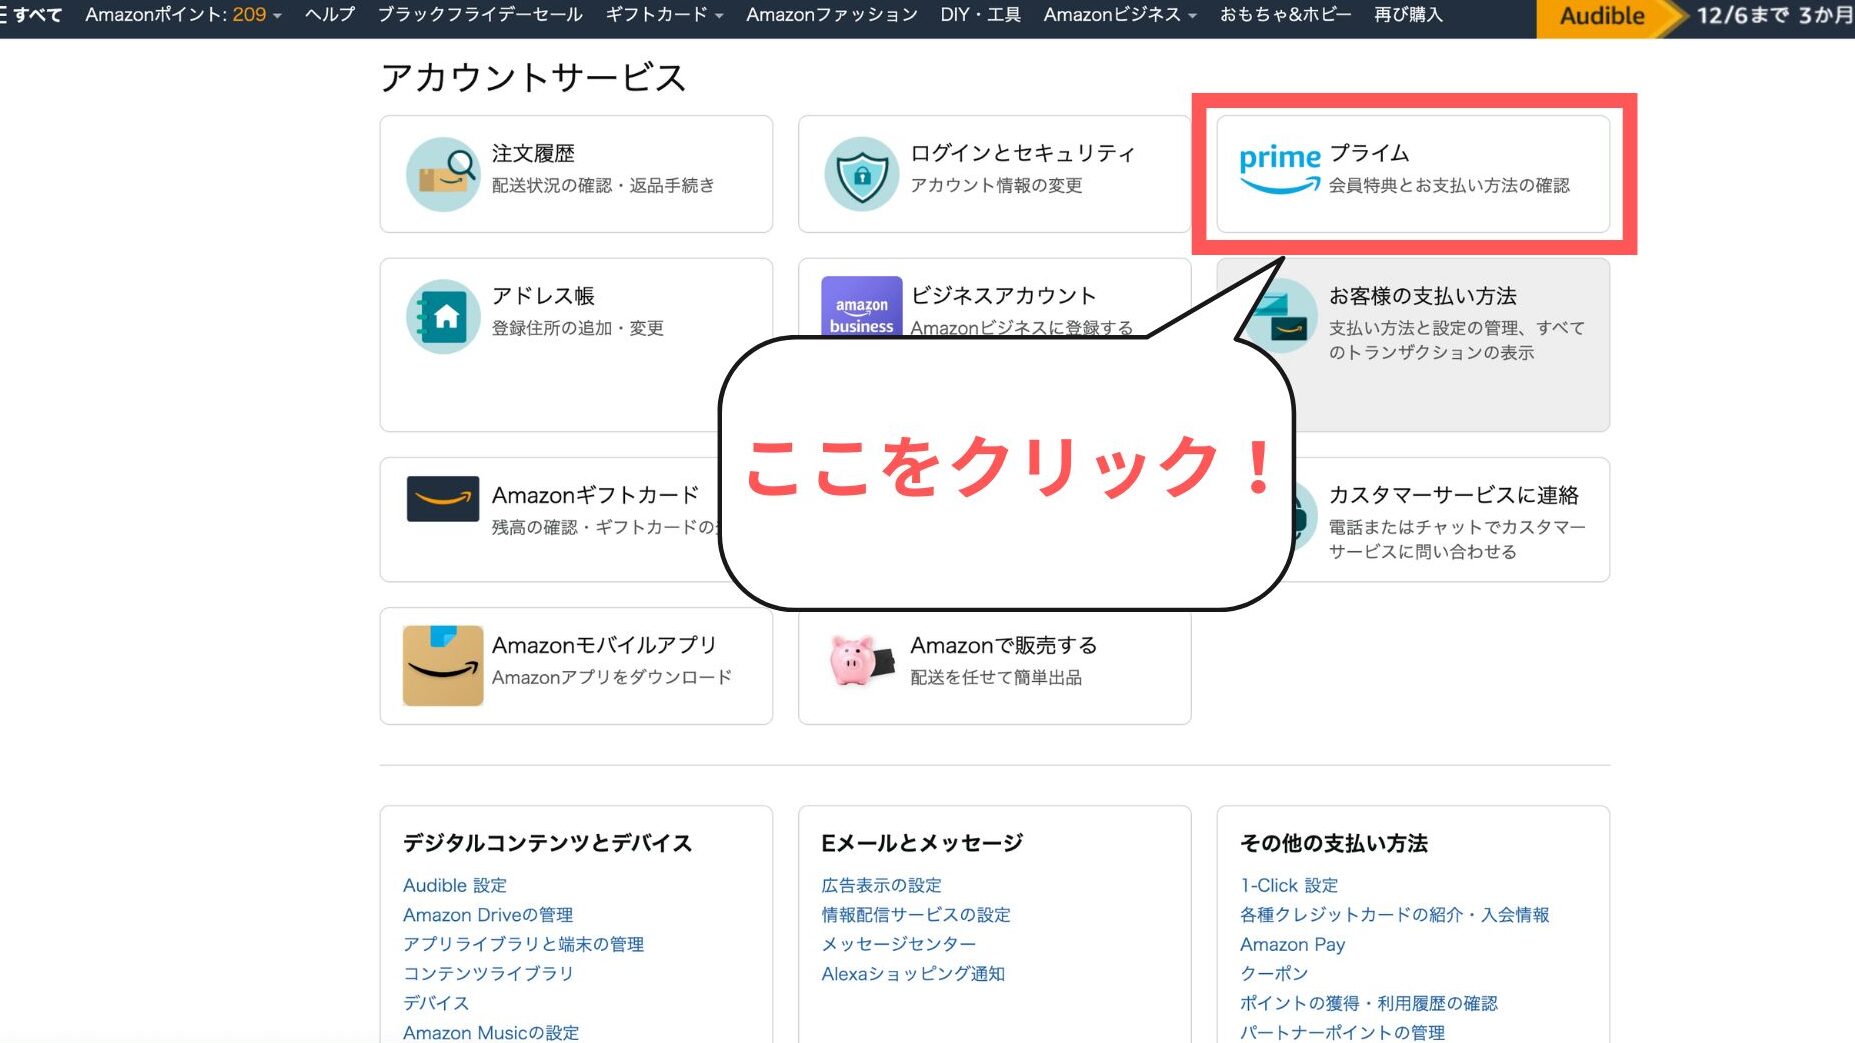Open 広告表示の設定 link
Image resolution: width=1855 pixels, height=1043 pixels.
point(881,886)
